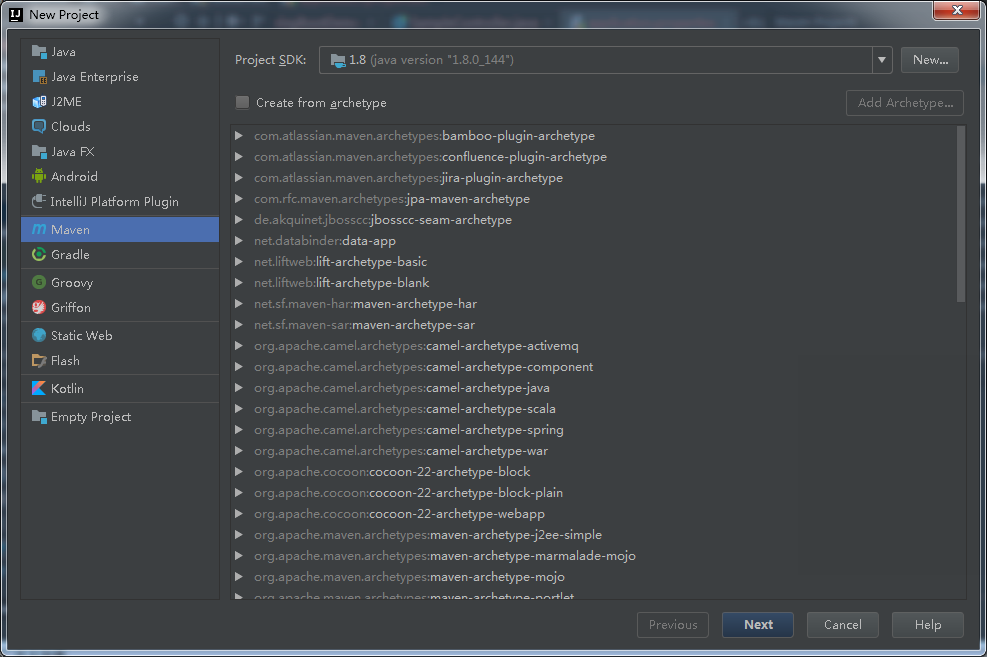Click the Maven 'm' icon
Viewport: 987px width, 657px height.
pyautogui.click(x=39, y=230)
